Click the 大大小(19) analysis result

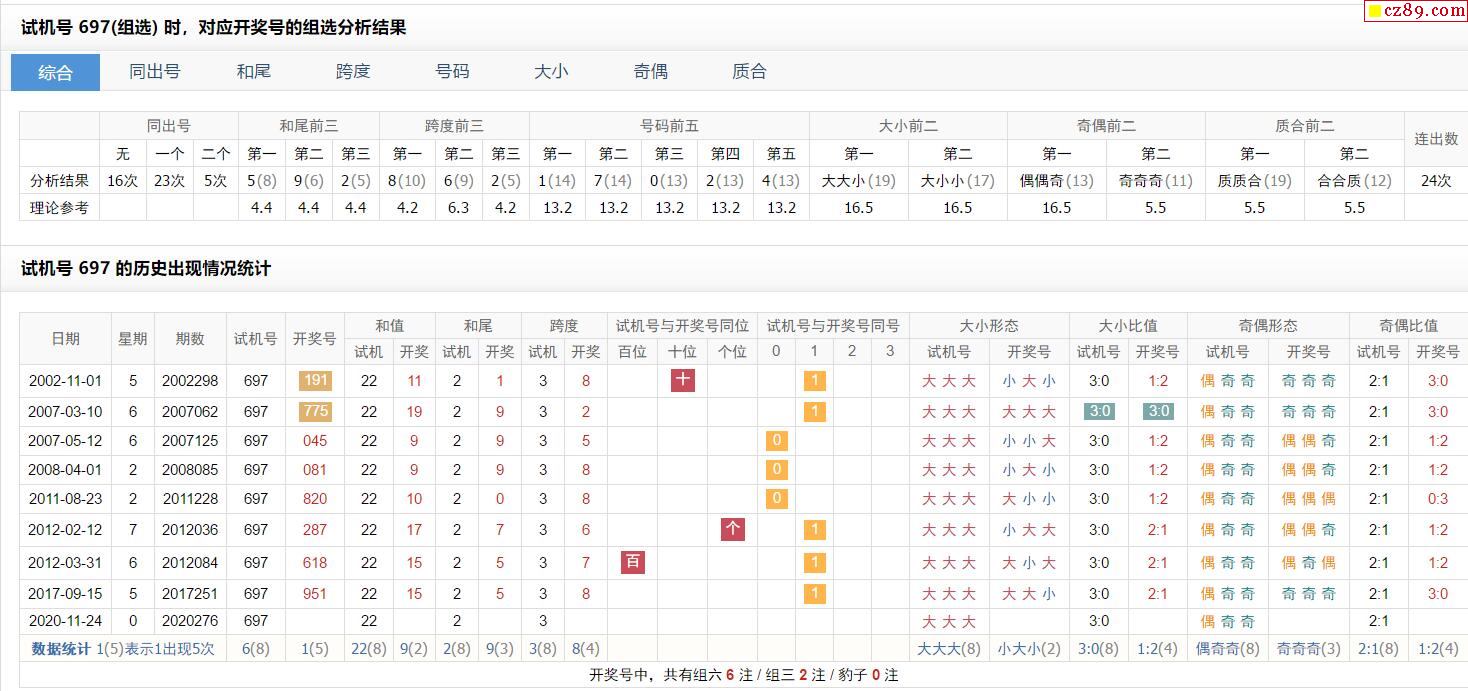point(859,181)
